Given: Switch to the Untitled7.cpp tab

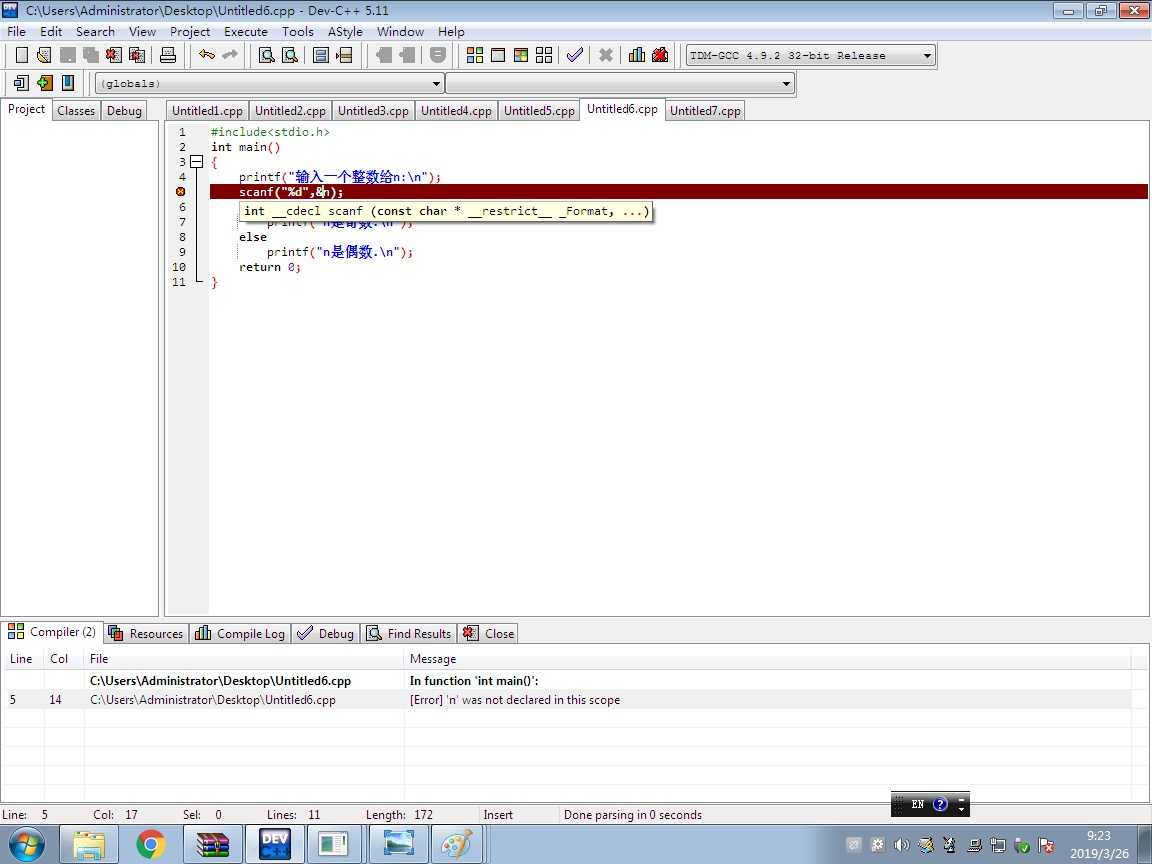Looking at the screenshot, I should point(705,111).
